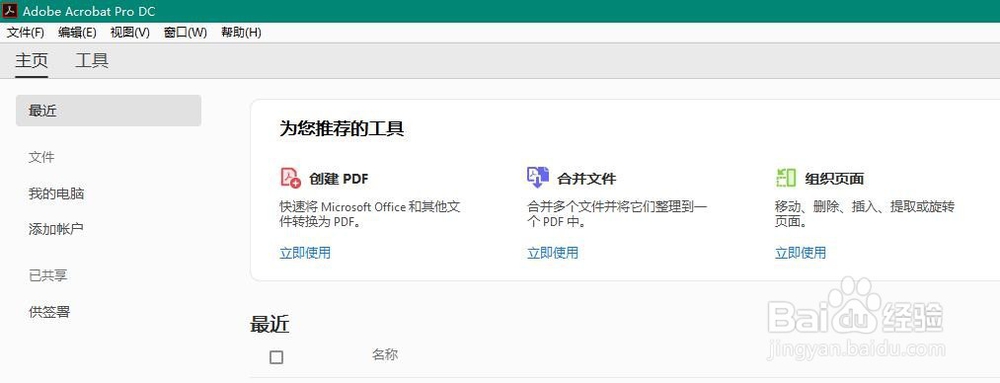Open the 窗口(W) menu

(x=186, y=33)
